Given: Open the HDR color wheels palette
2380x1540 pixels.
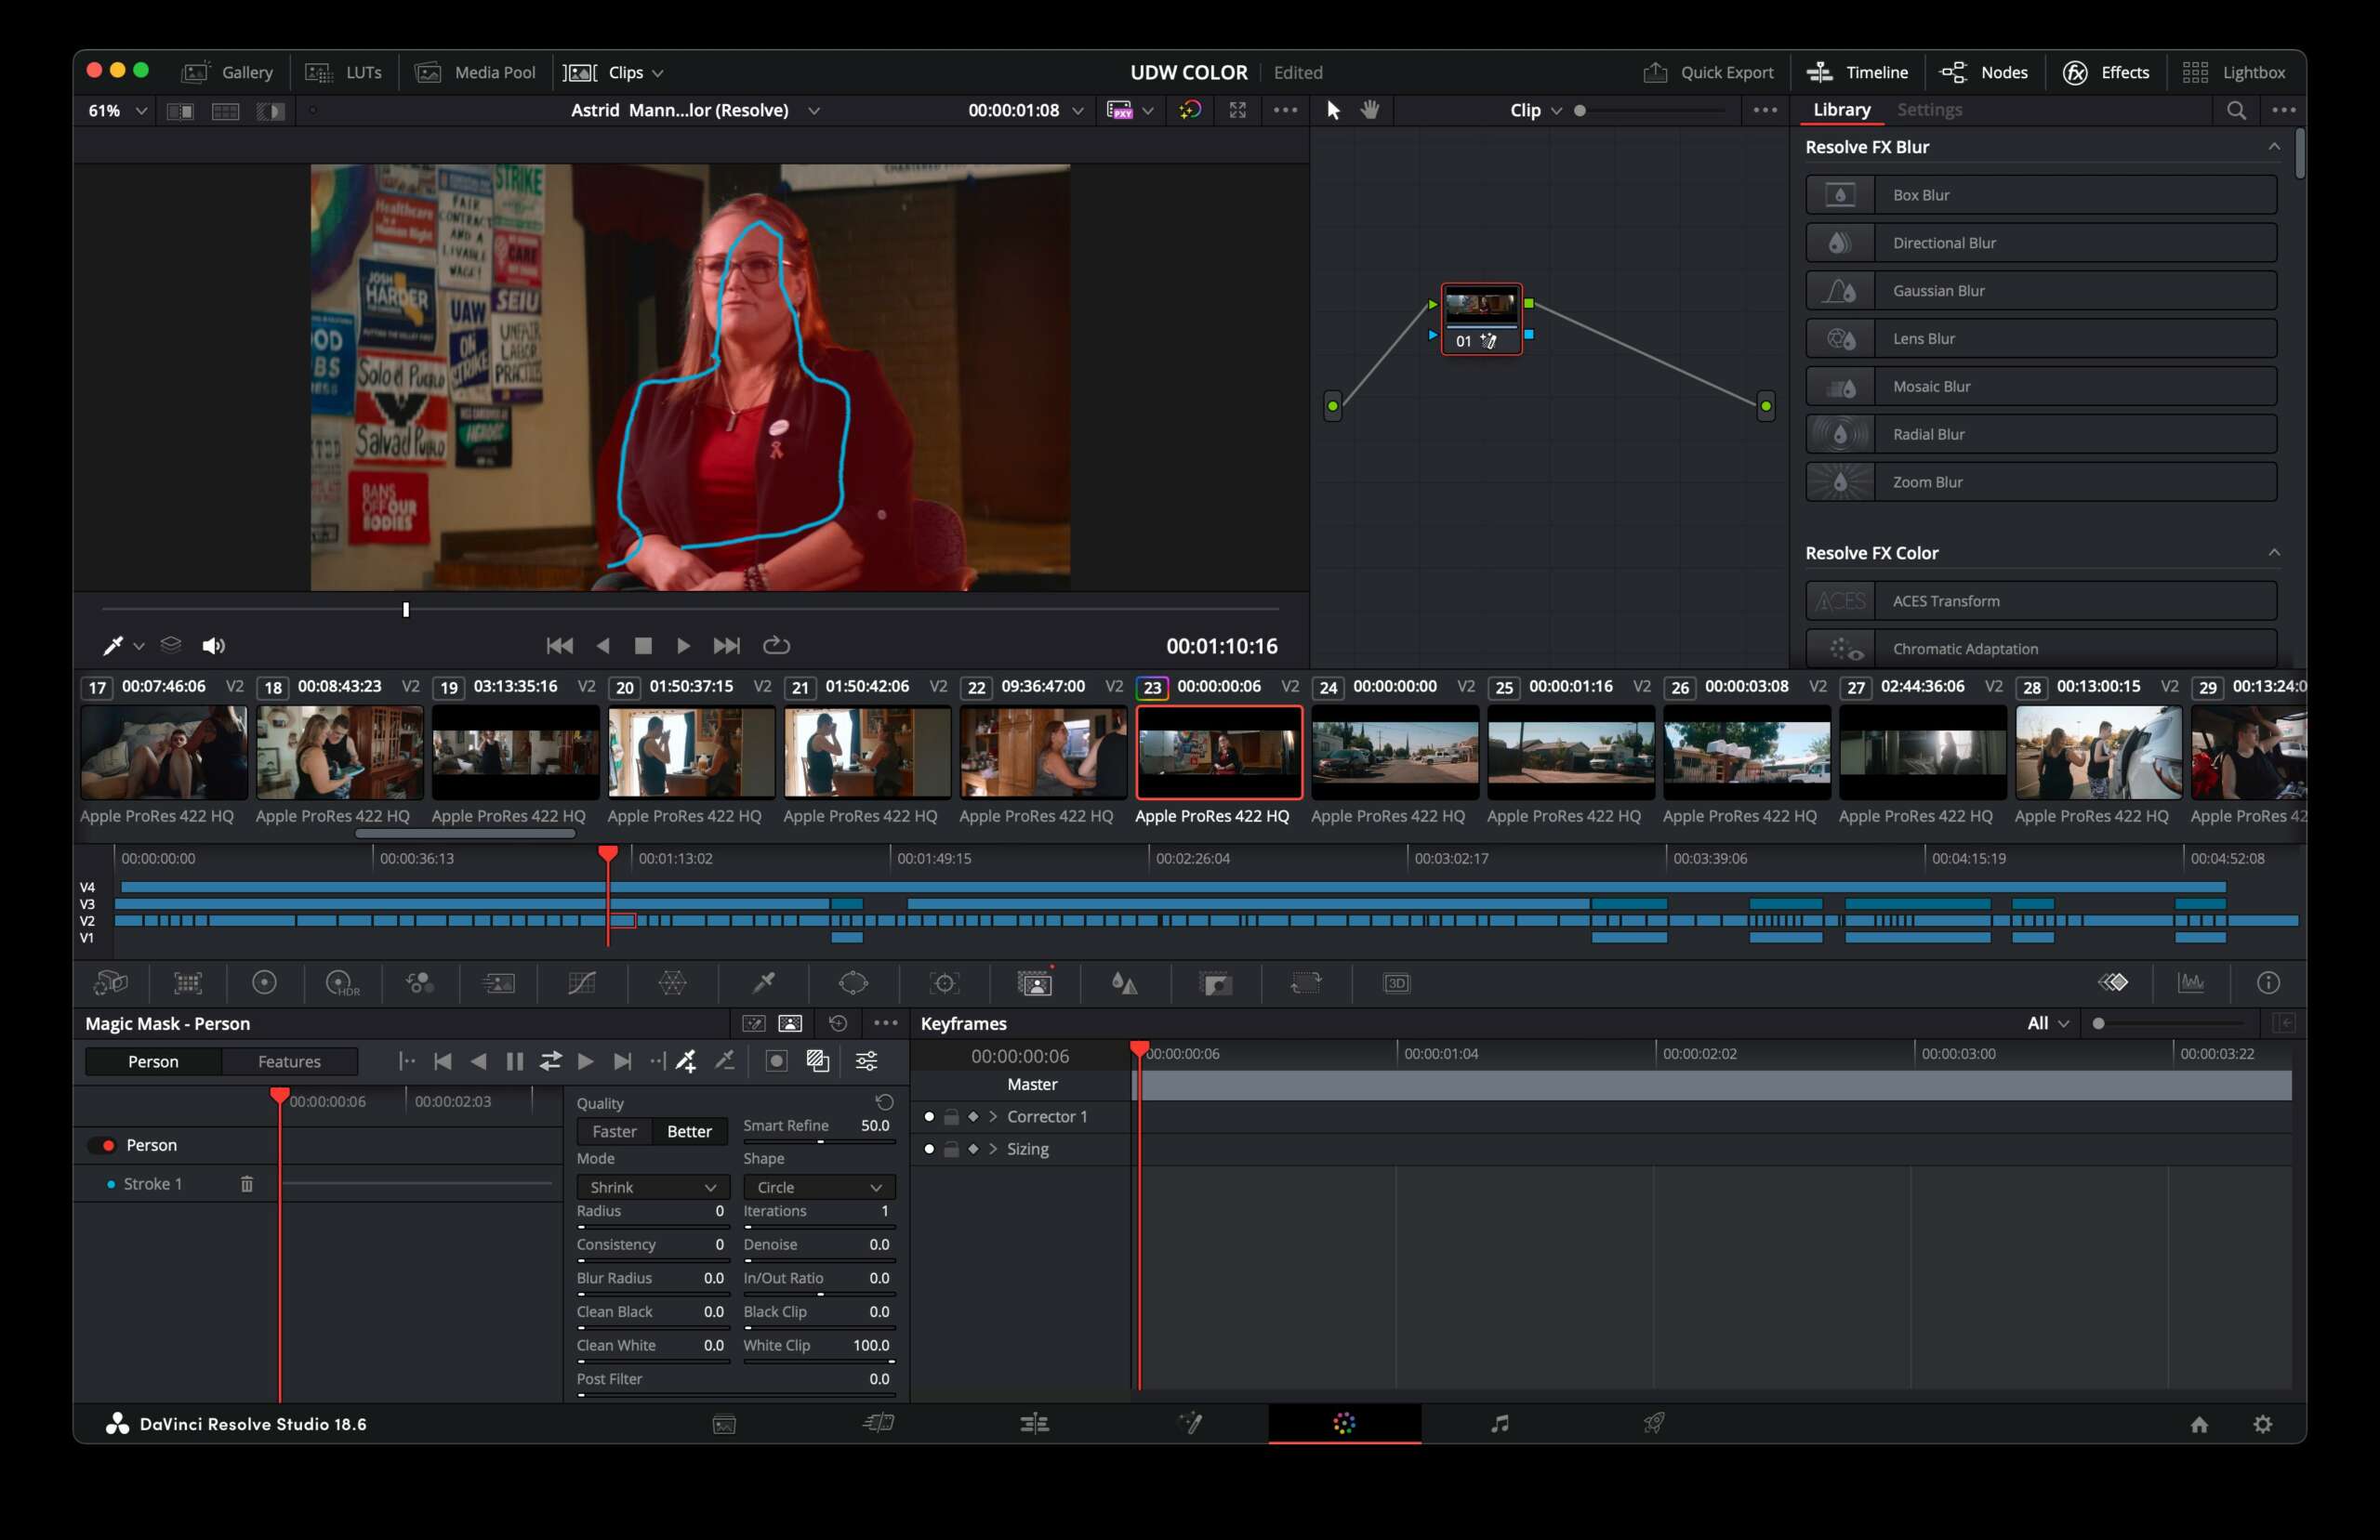Looking at the screenshot, I should point(342,983).
